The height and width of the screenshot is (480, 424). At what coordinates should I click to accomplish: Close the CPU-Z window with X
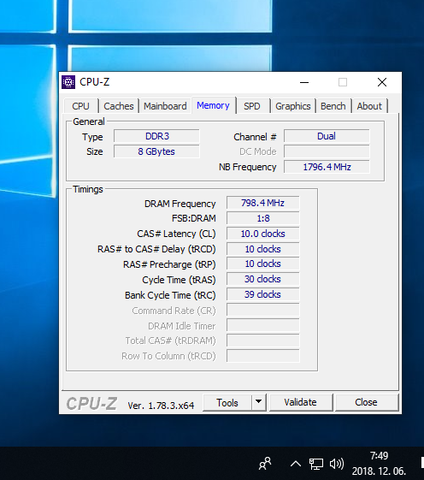[x=382, y=82]
